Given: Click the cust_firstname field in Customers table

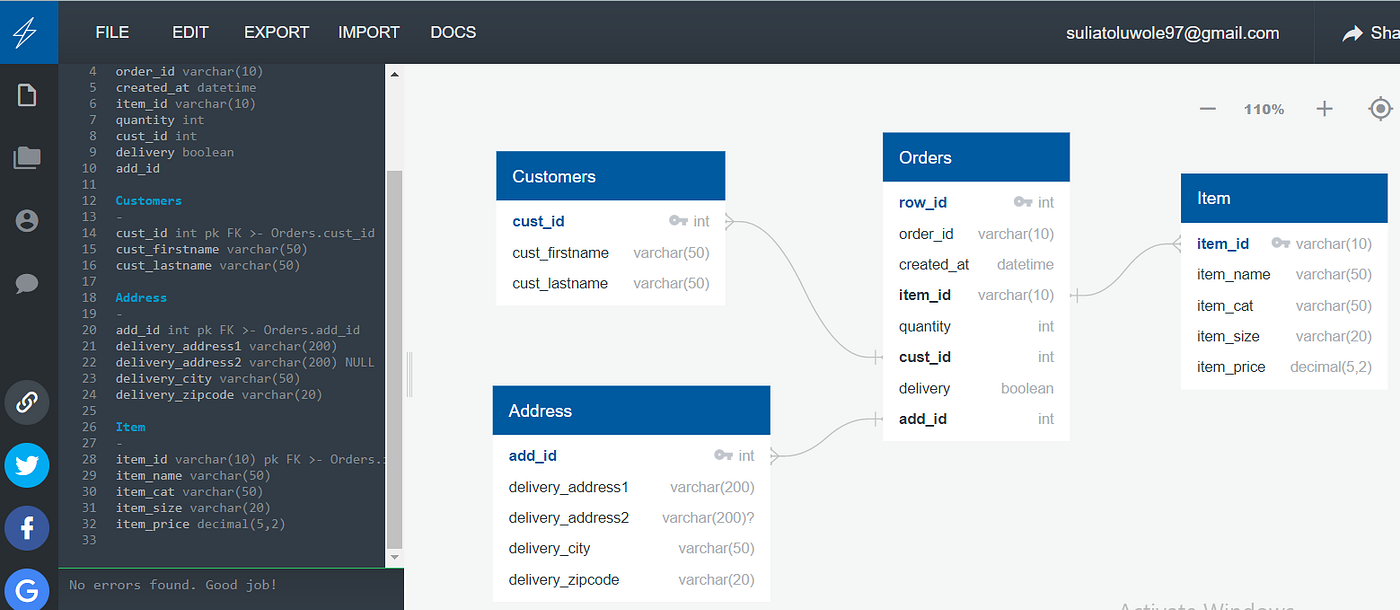Looking at the screenshot, I should click(610, 252).
